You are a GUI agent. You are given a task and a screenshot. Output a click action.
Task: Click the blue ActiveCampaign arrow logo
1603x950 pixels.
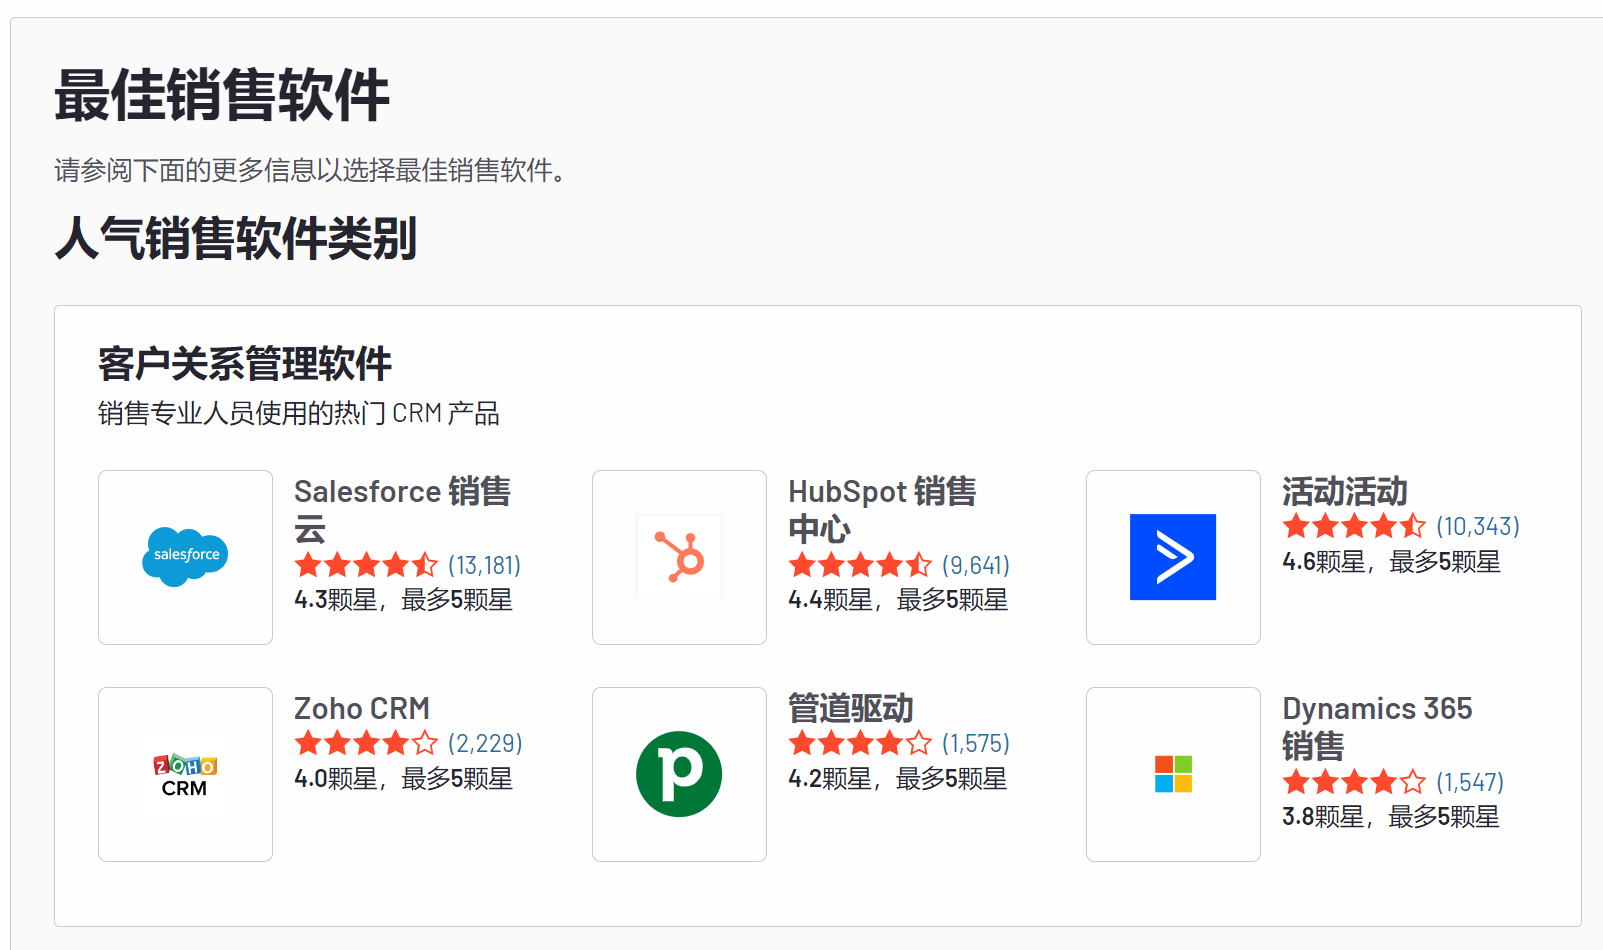click(x=1172, y=557)
